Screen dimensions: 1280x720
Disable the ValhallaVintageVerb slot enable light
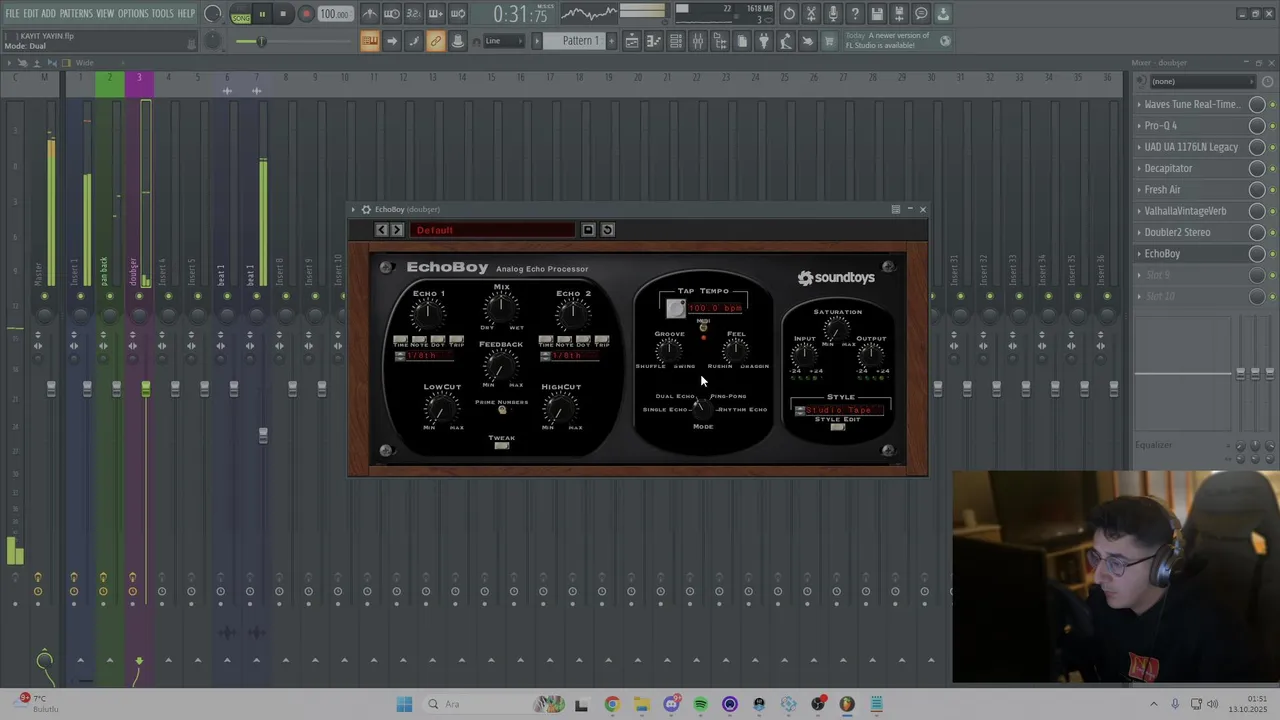1272,211
